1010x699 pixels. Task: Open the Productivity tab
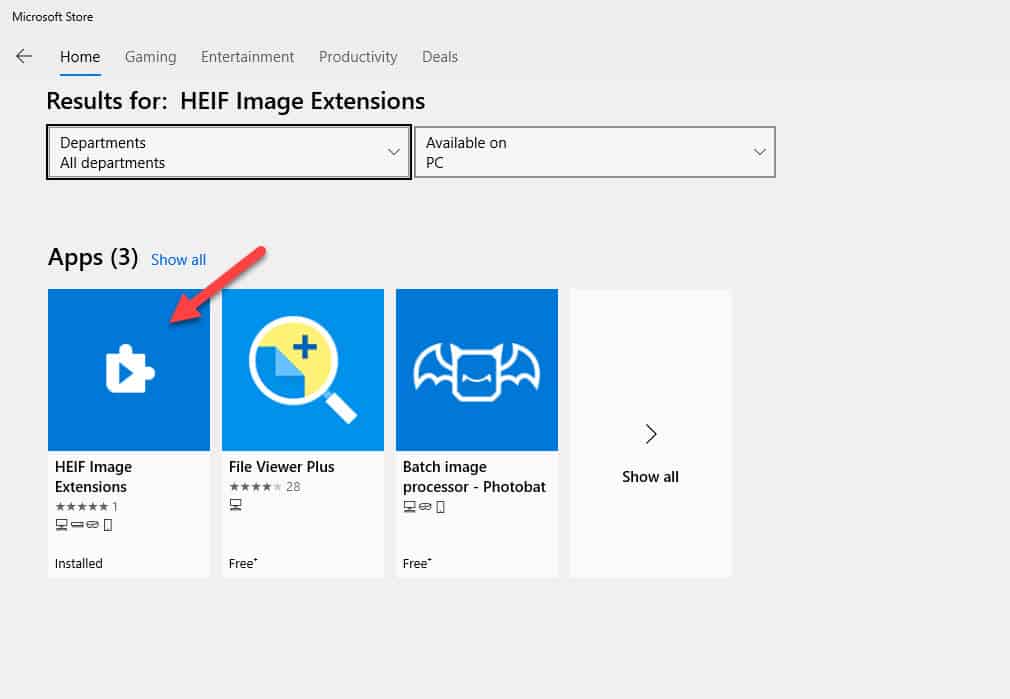coord(358,57)
